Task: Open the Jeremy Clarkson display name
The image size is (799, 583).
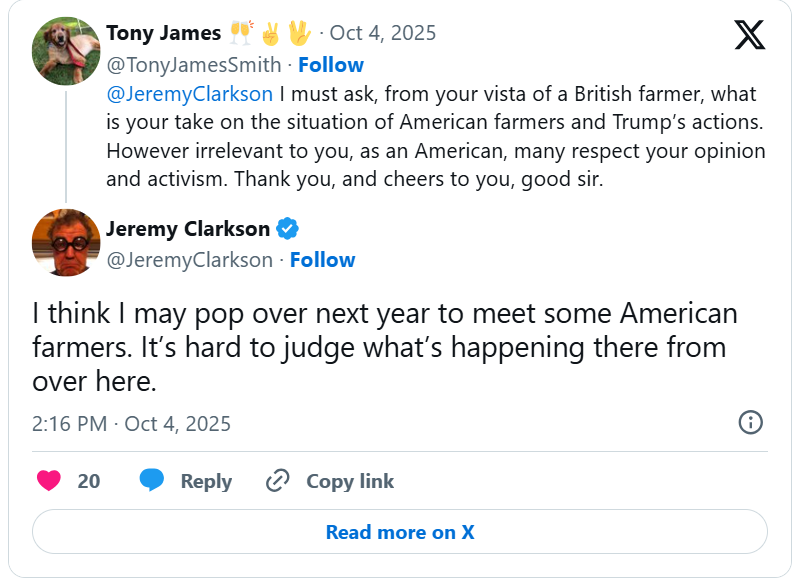Action: point(188,229)
